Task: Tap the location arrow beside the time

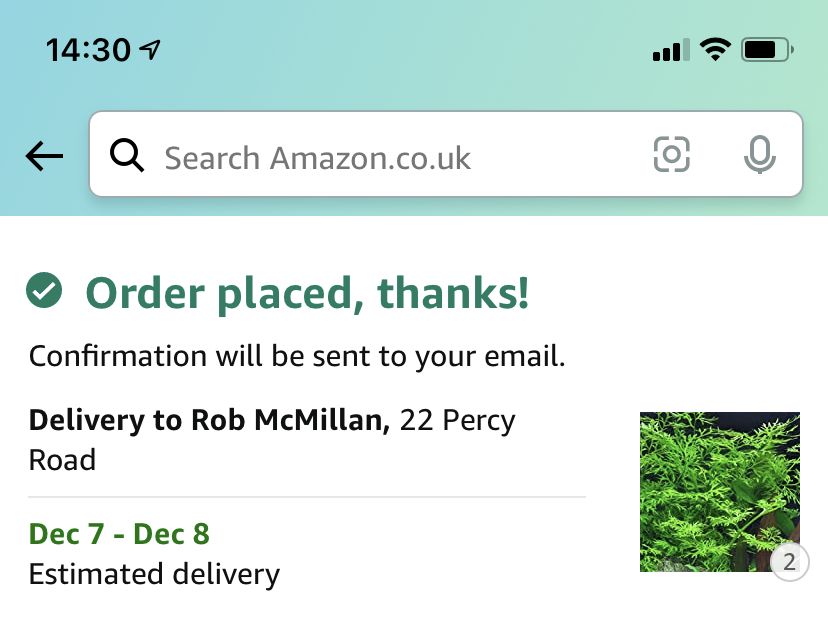Action: click(149, 50)
